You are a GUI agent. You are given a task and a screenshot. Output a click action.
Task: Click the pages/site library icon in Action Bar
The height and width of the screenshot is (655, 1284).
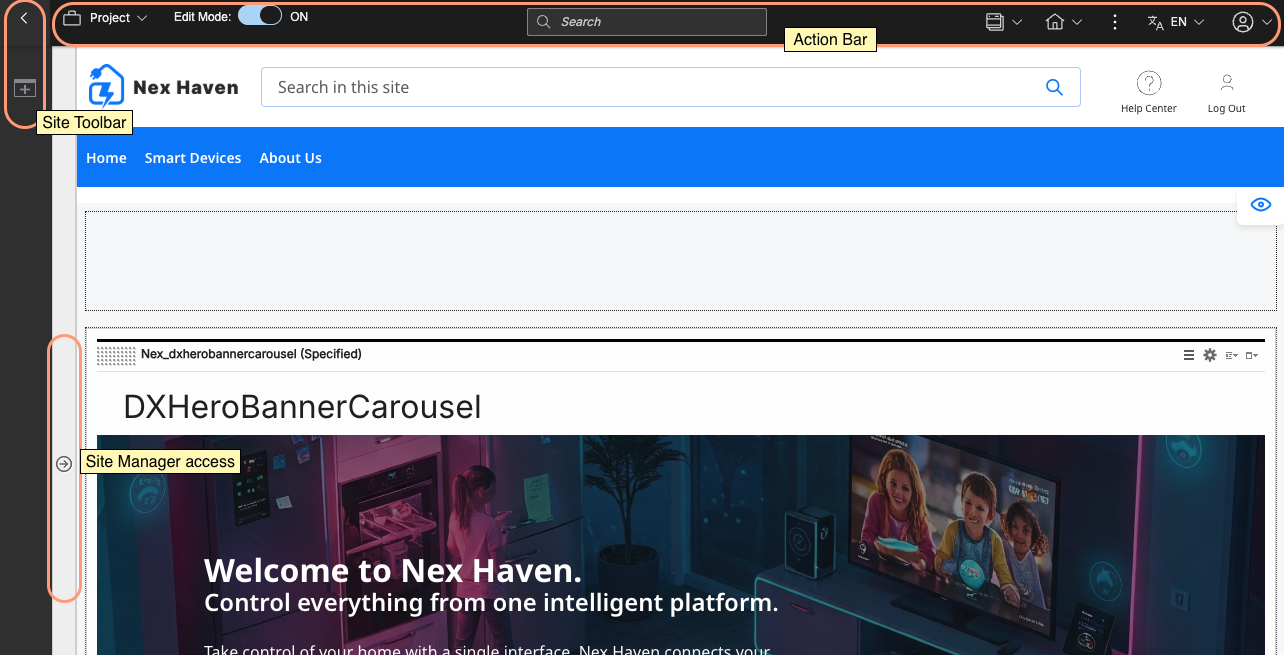[996, 21]
